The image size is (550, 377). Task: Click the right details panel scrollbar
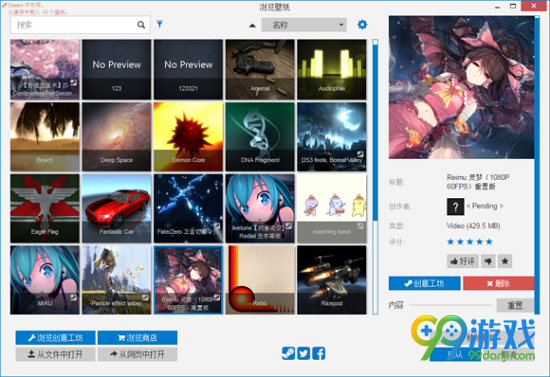click(x=537, y=165)
